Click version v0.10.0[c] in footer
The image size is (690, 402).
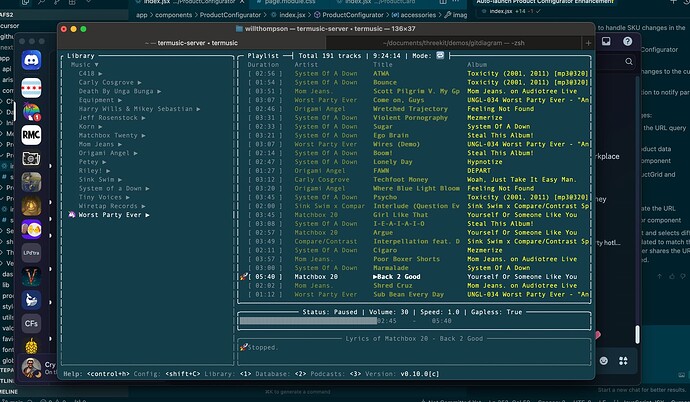click(x=420, y=374)
